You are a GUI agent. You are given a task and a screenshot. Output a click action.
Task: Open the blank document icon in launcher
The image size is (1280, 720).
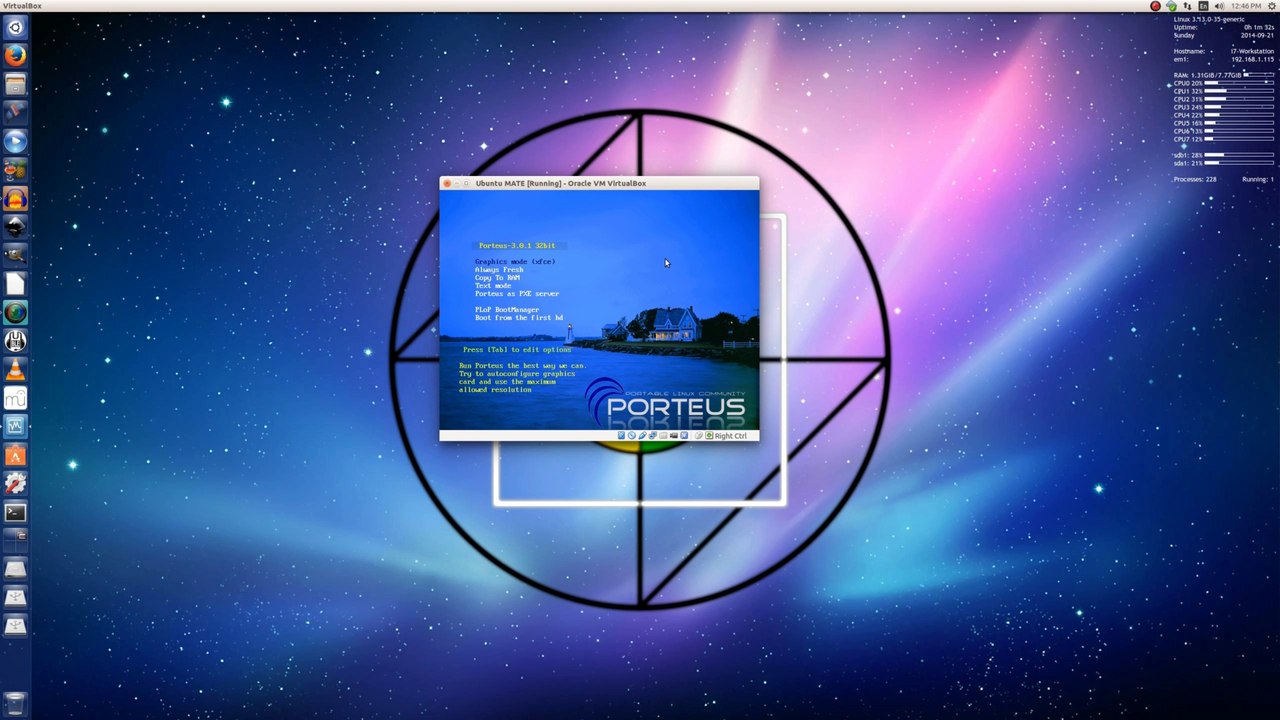point(15,284)
